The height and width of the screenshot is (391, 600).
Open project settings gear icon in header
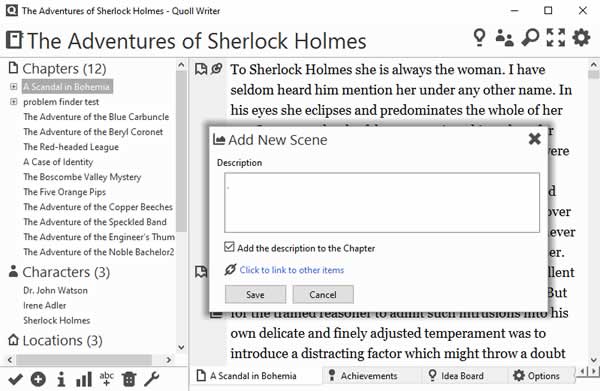click(x=581, y=37)
